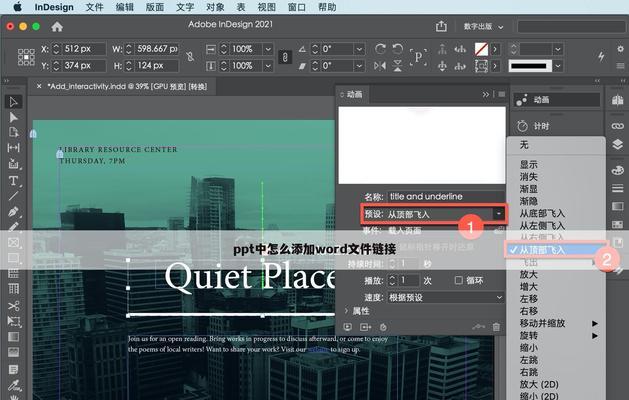Viewport: 629px width, 400px height.
Task: Click the Share document icon
Action: pos(441,26)
